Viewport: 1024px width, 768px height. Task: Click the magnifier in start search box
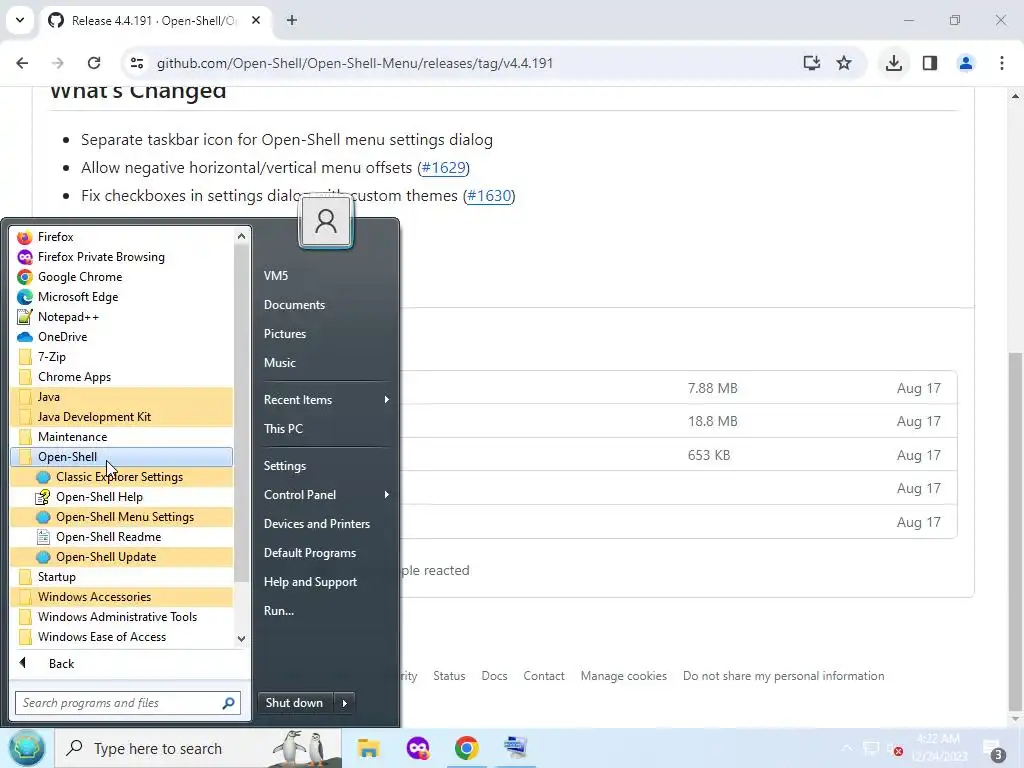(229, 703)
